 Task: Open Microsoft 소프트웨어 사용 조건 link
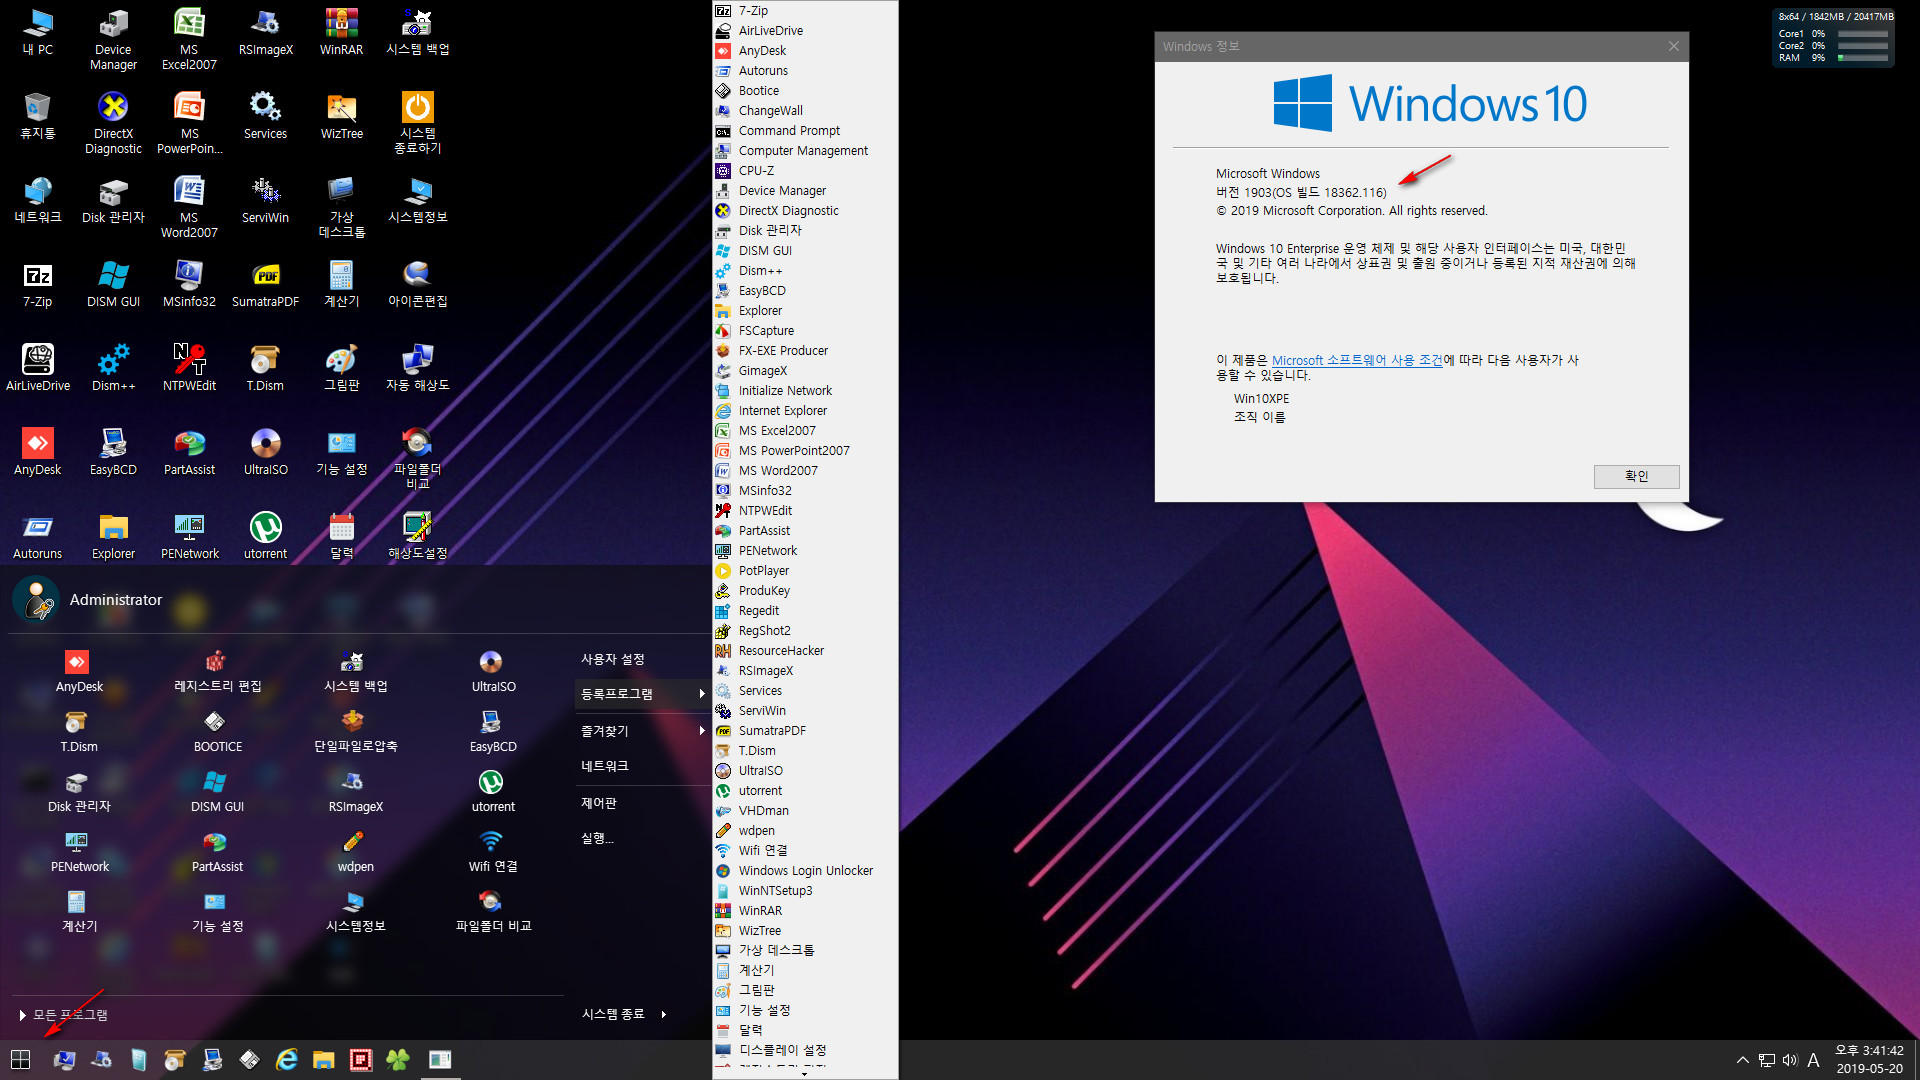[1357, 360]
